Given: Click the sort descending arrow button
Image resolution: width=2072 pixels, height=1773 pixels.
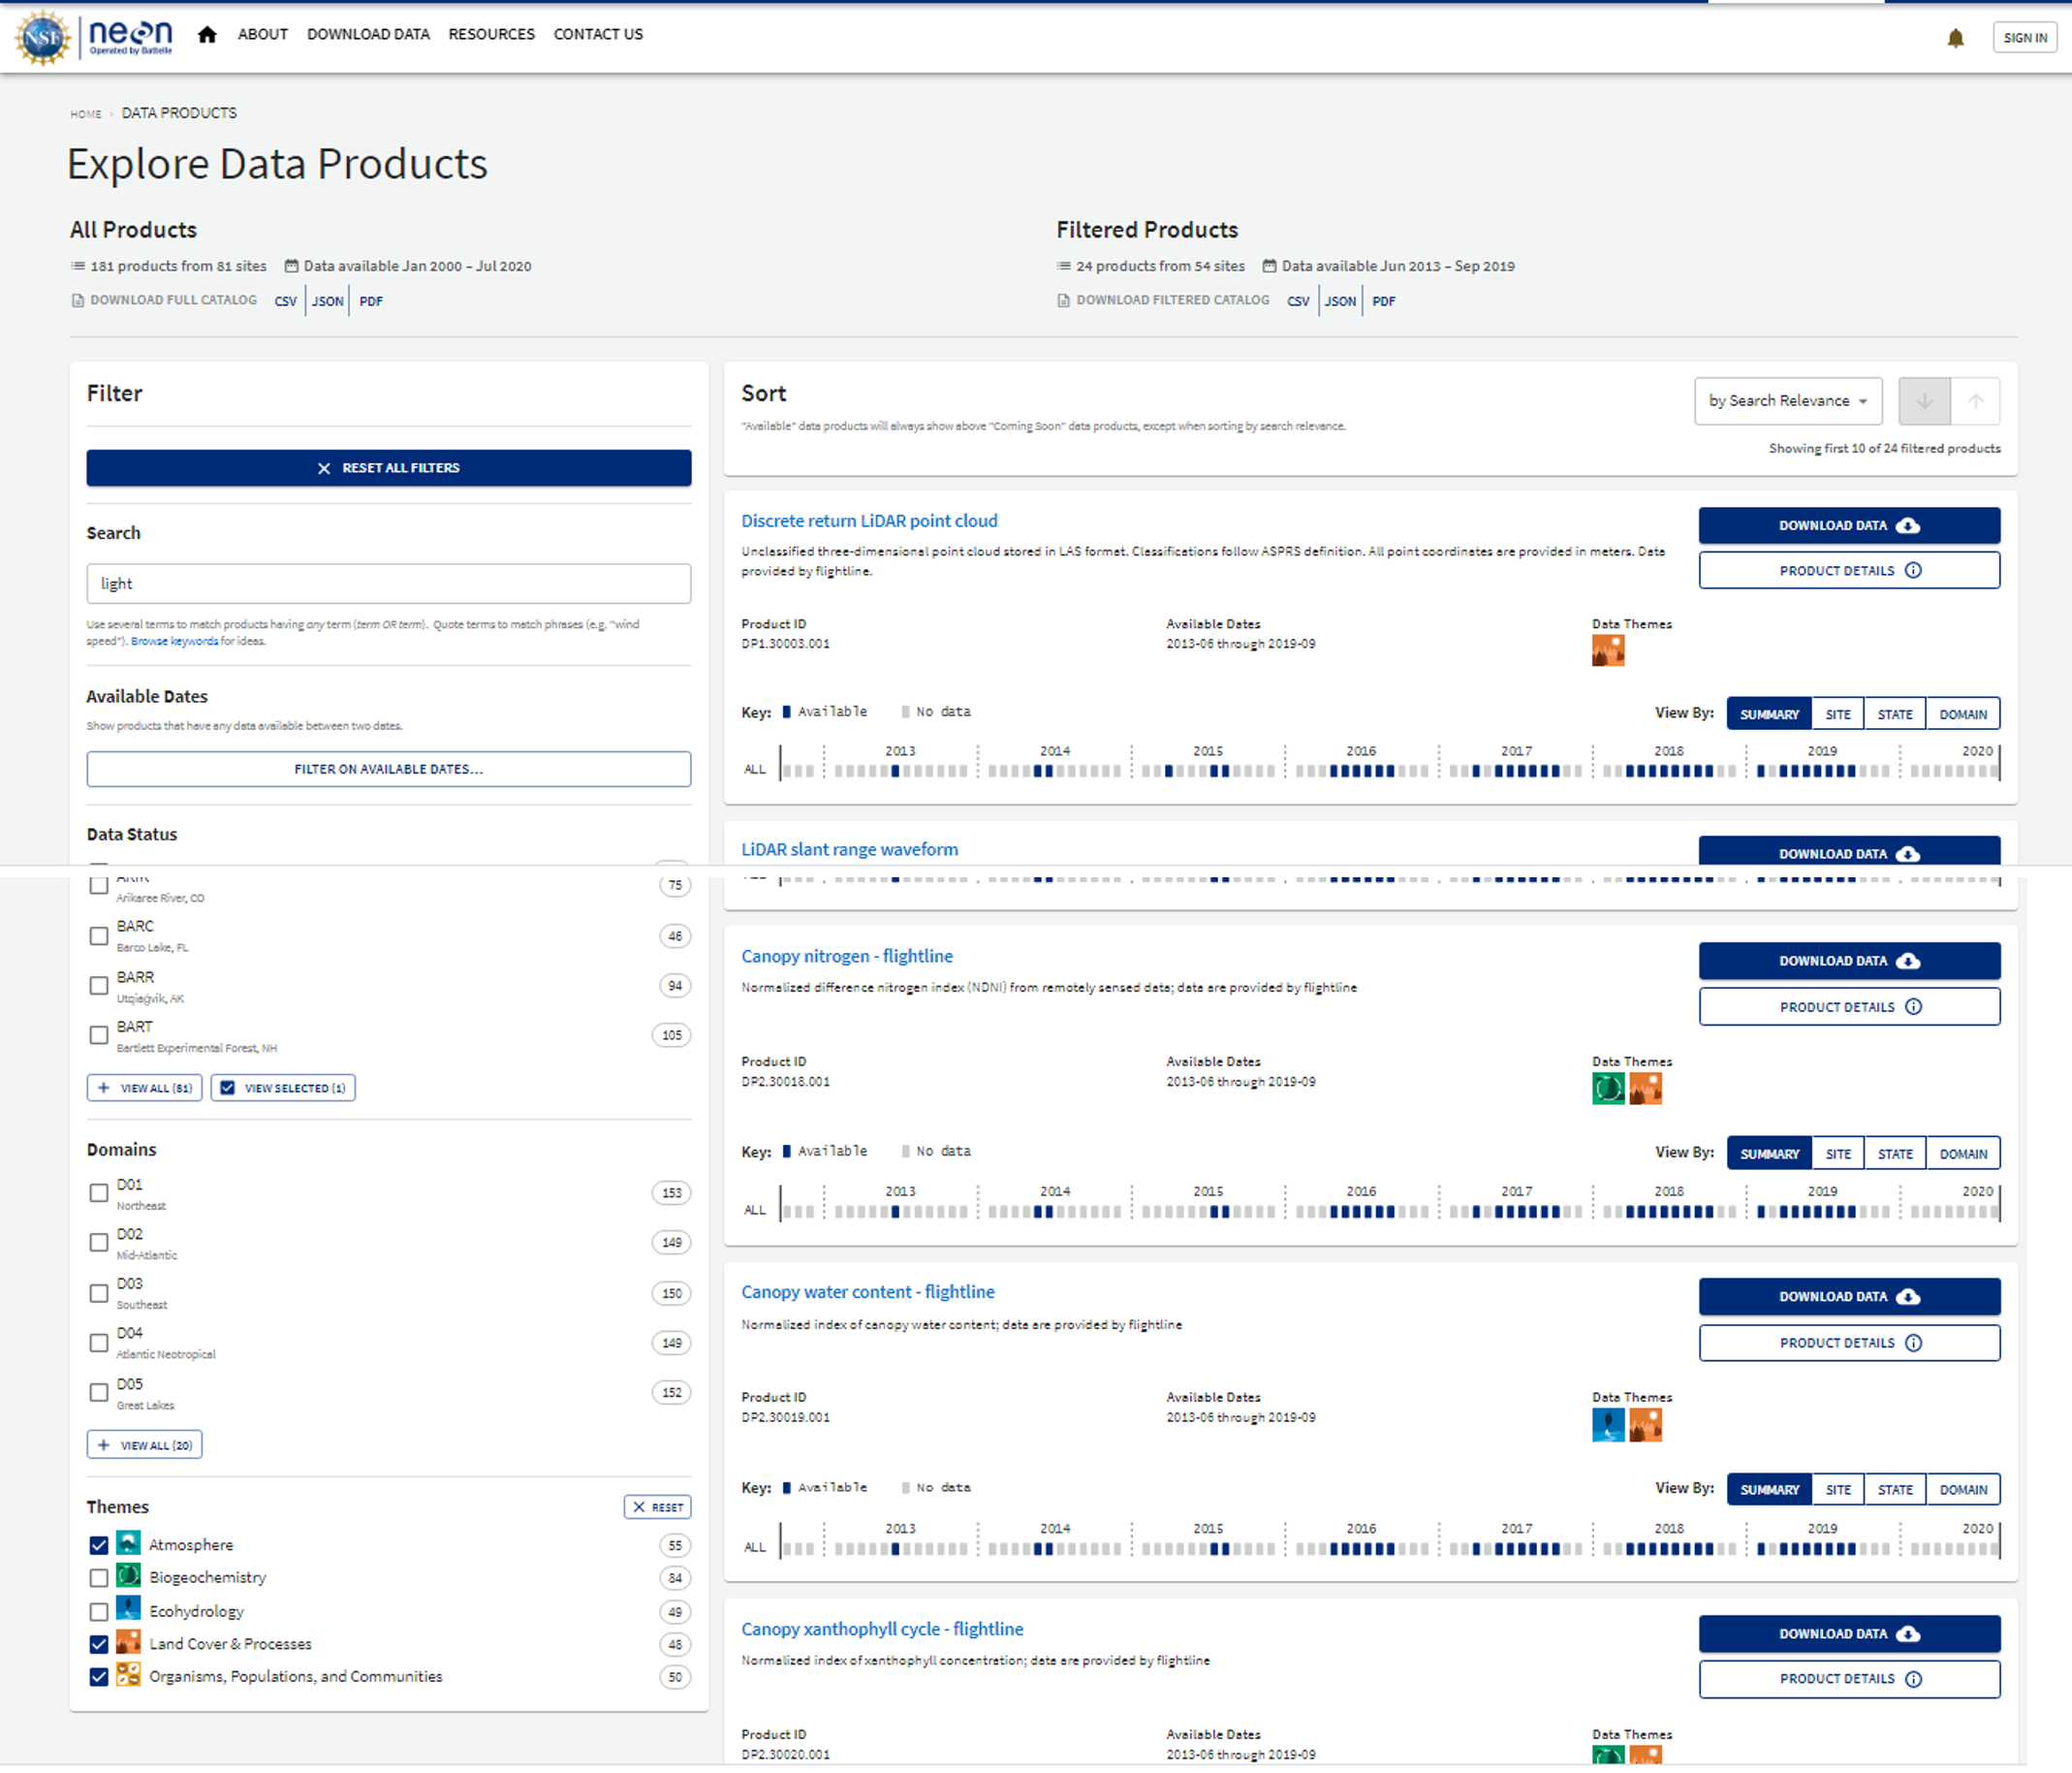Looking at the screenshot, I should [x=1923, y=401].
